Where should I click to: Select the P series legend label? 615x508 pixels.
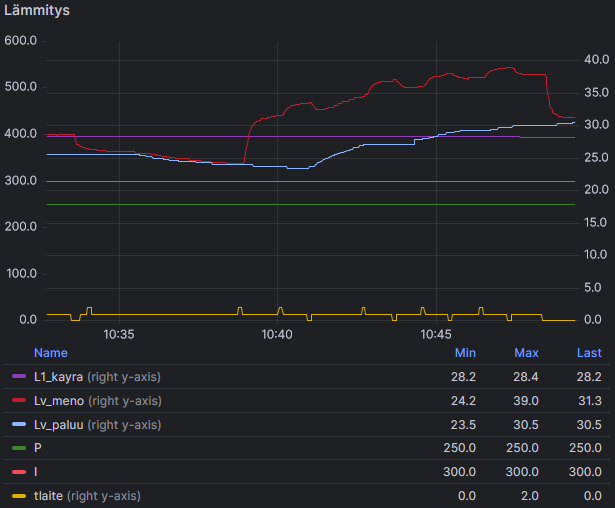pyautogui.click(x=37, y=449)
